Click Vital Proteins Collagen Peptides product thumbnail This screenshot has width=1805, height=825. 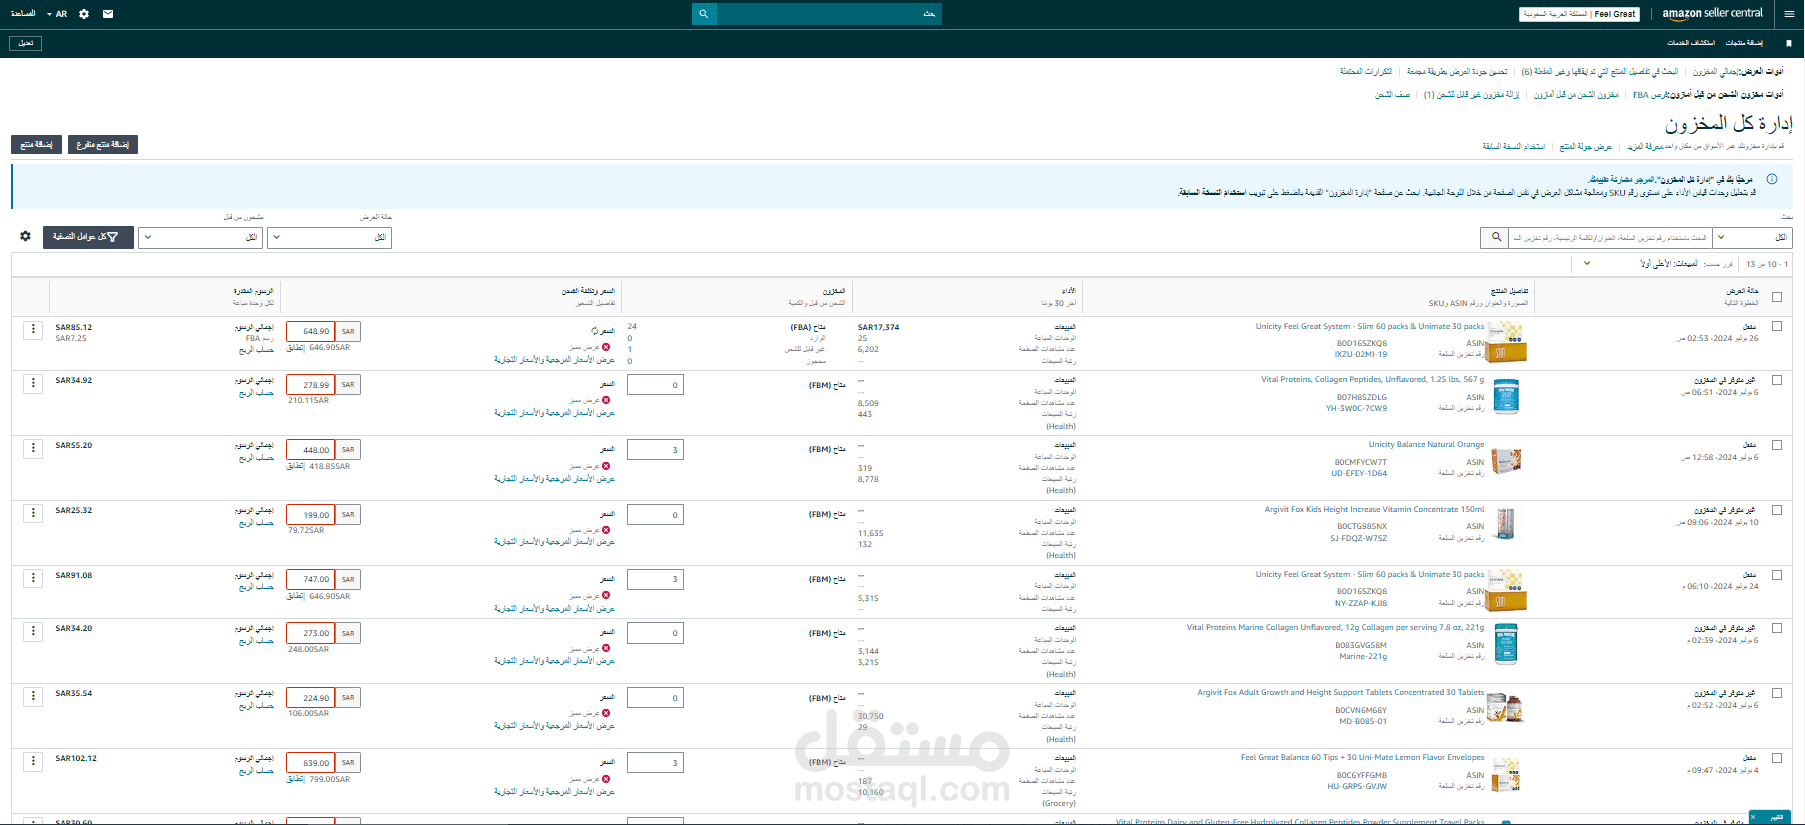coord(1506,396)
